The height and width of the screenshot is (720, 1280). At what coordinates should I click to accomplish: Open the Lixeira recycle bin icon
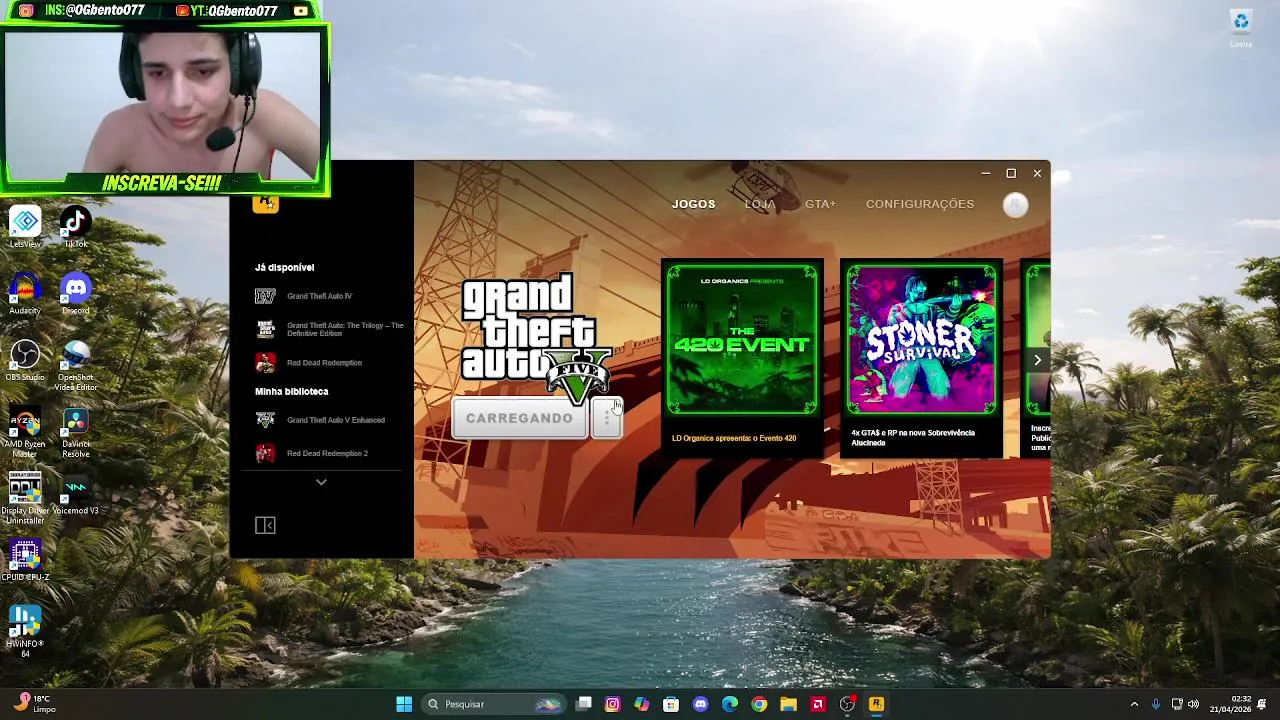1241,27
